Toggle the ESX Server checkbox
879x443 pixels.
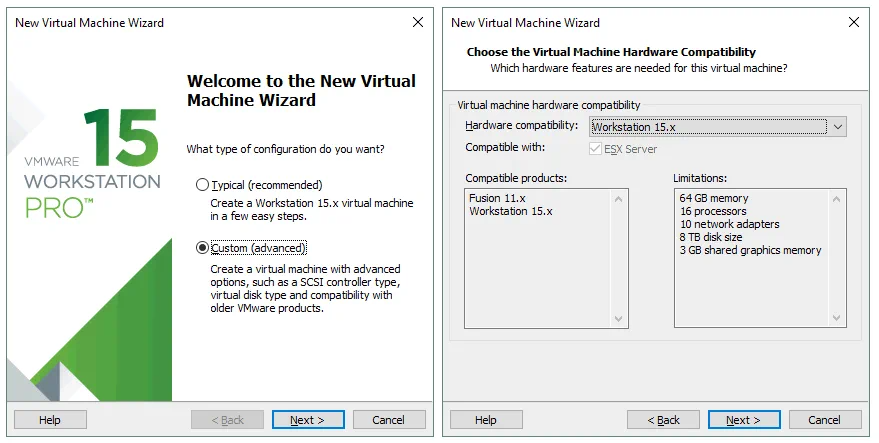(x=597, y=149)
